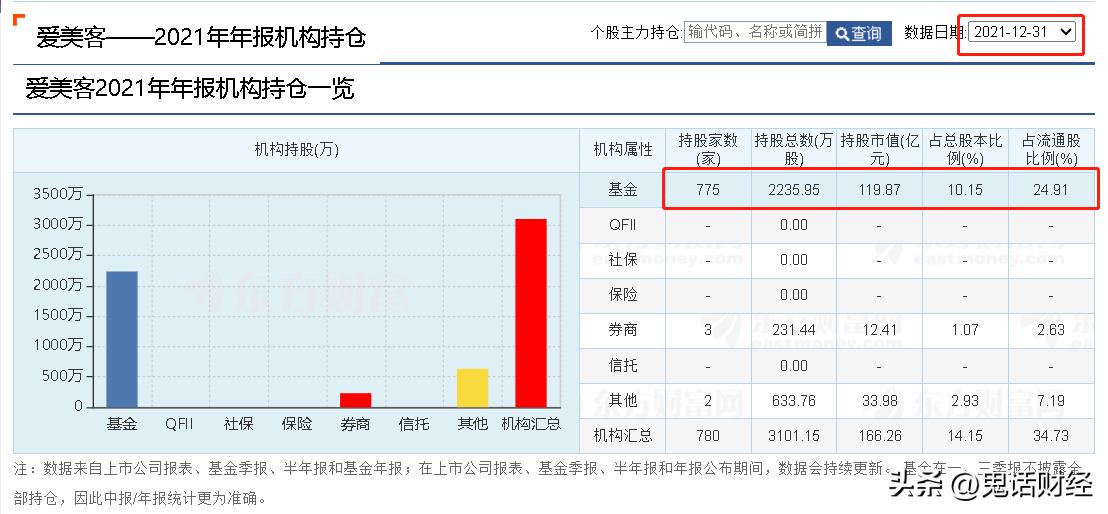Click the total institutions count 780

click(707, 436)
